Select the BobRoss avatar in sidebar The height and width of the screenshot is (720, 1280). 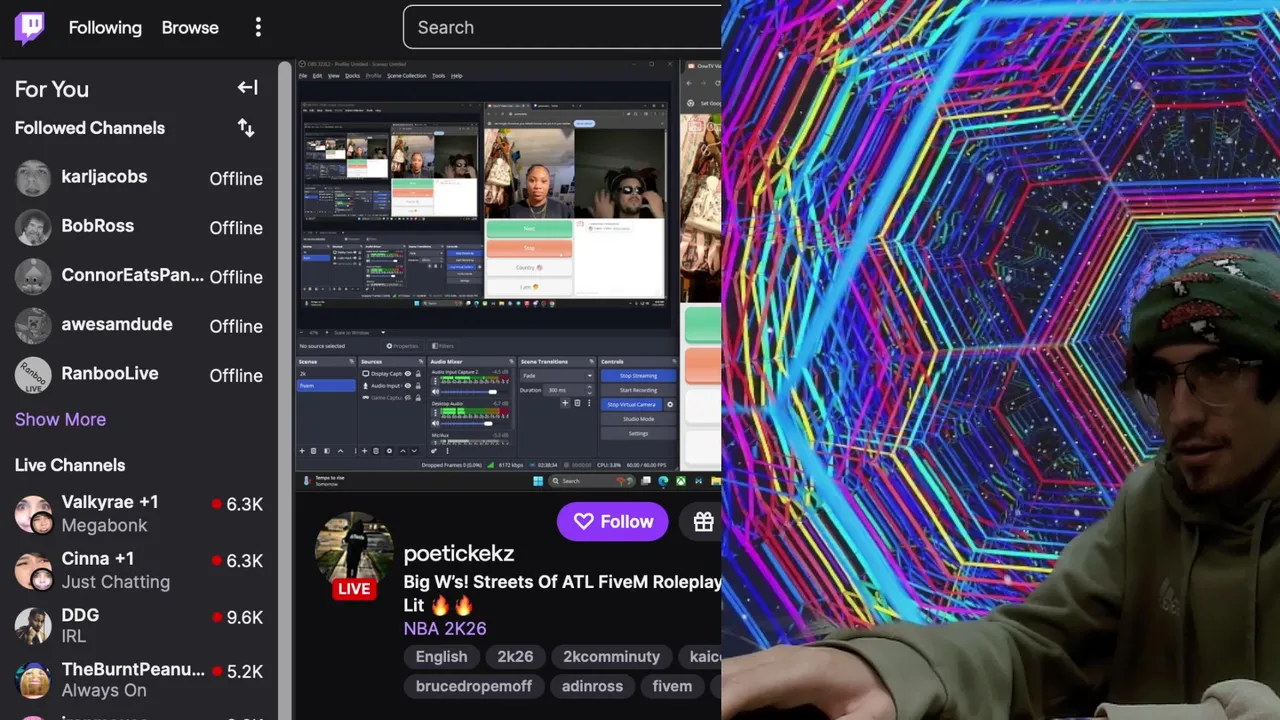tap(33, 227)
